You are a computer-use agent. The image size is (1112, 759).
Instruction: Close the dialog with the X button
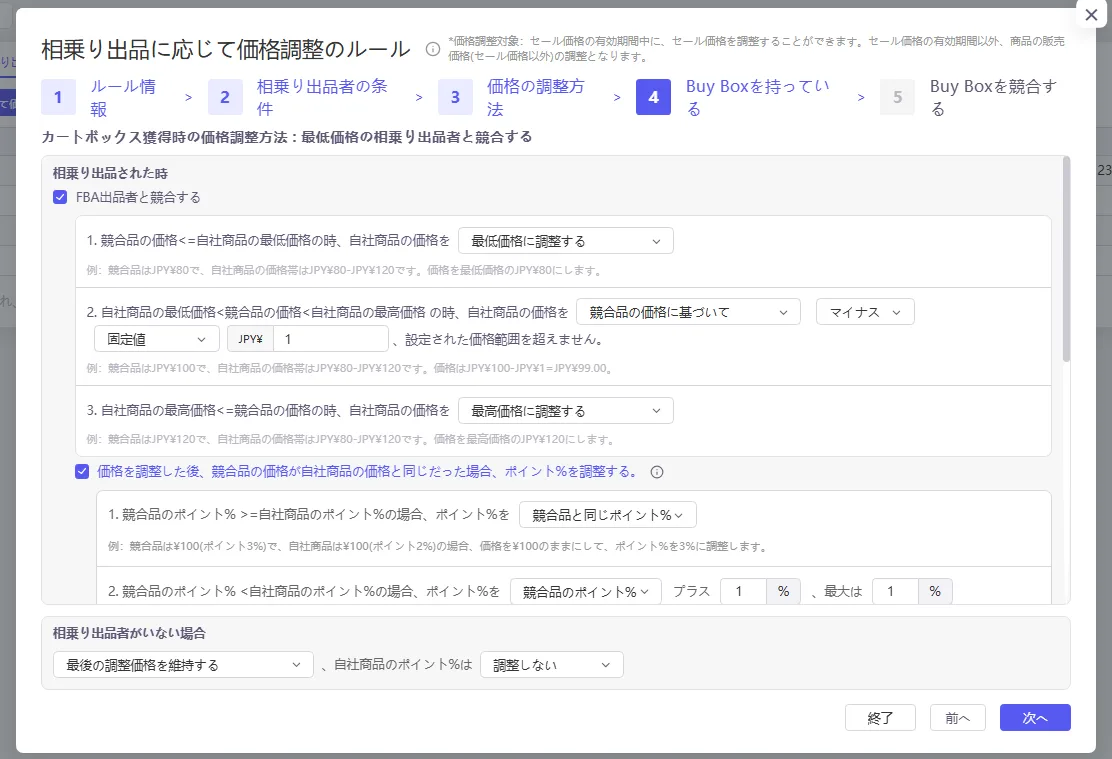[1091, 15]
